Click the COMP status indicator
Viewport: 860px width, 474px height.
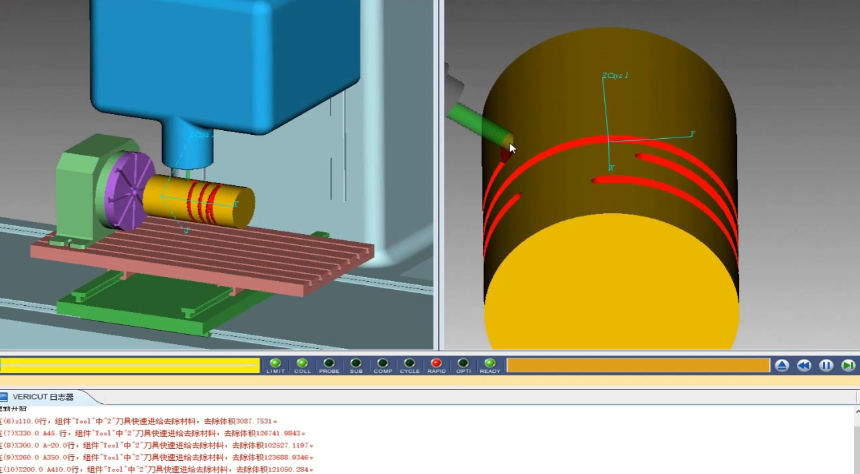(383, 364)
